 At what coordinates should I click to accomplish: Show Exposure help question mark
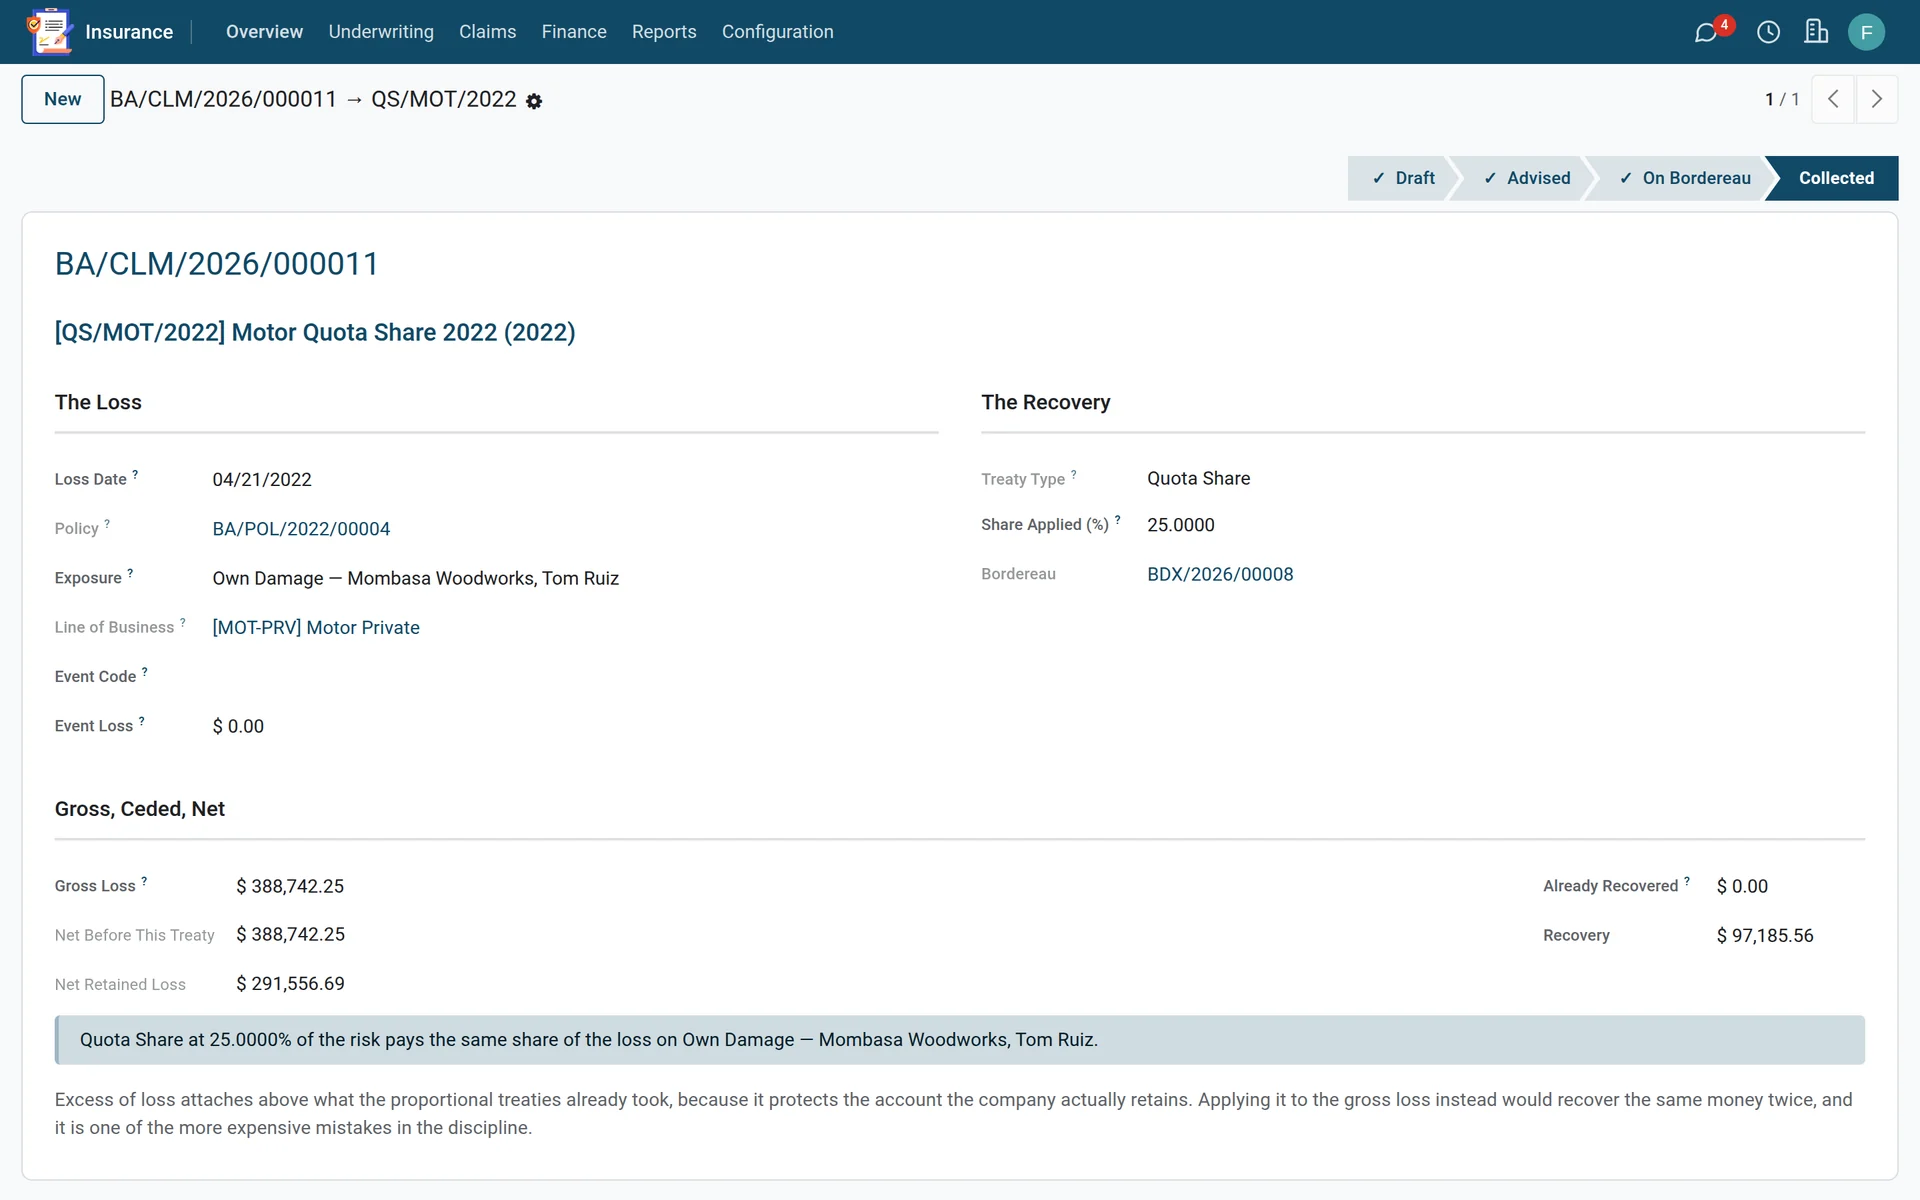pos(130,573)
